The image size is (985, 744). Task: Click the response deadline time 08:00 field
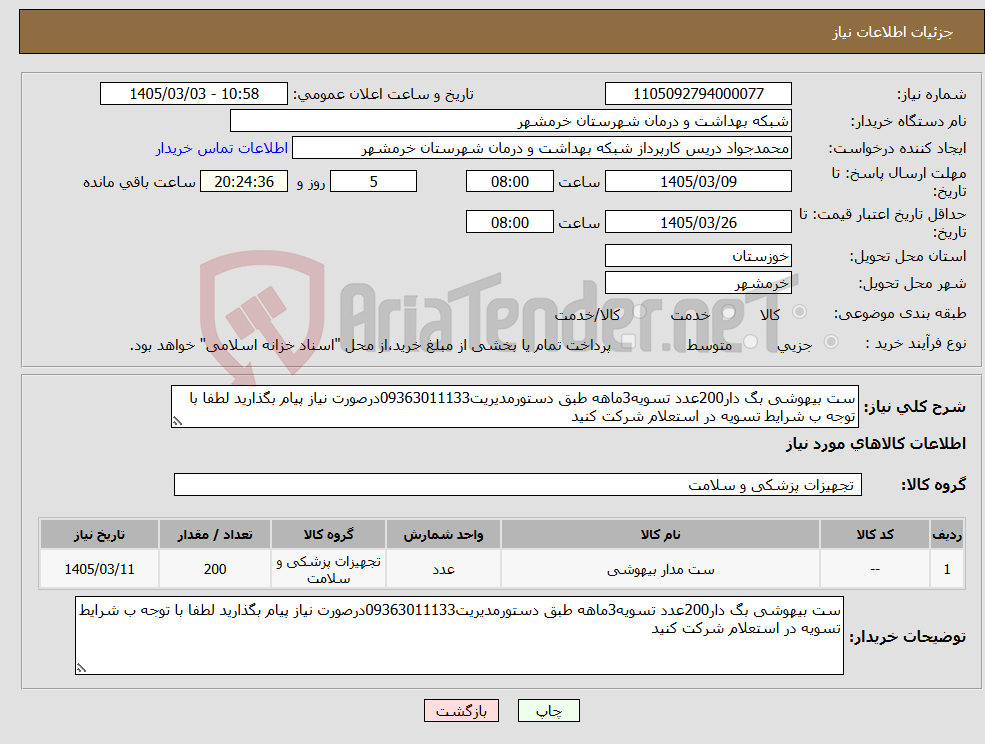[x=509, y=182]
